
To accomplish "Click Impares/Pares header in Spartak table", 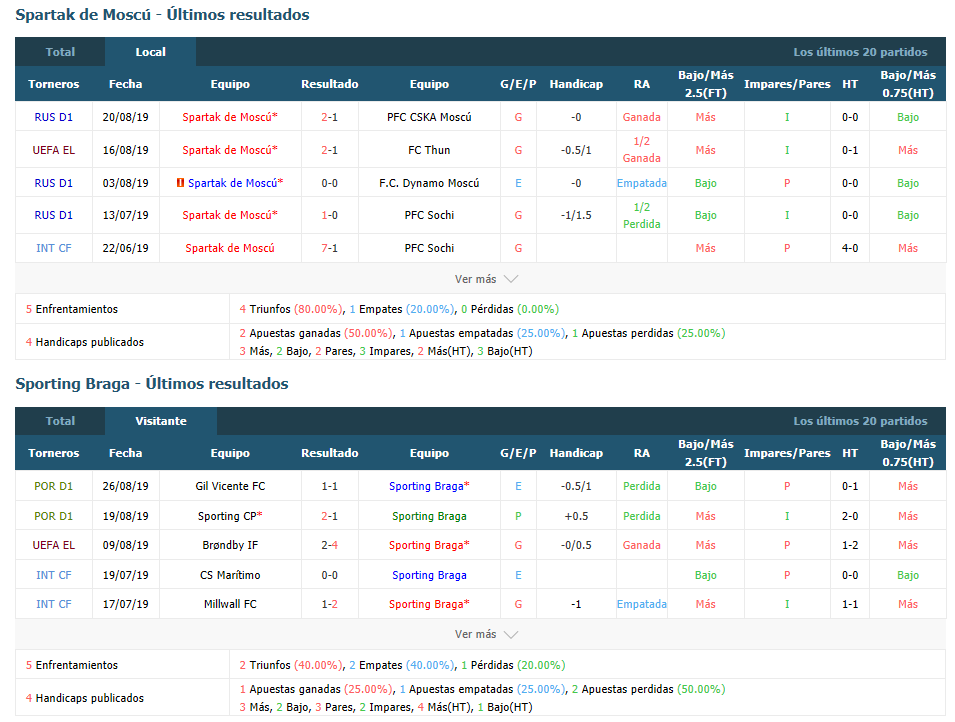I will pos(787,84).
